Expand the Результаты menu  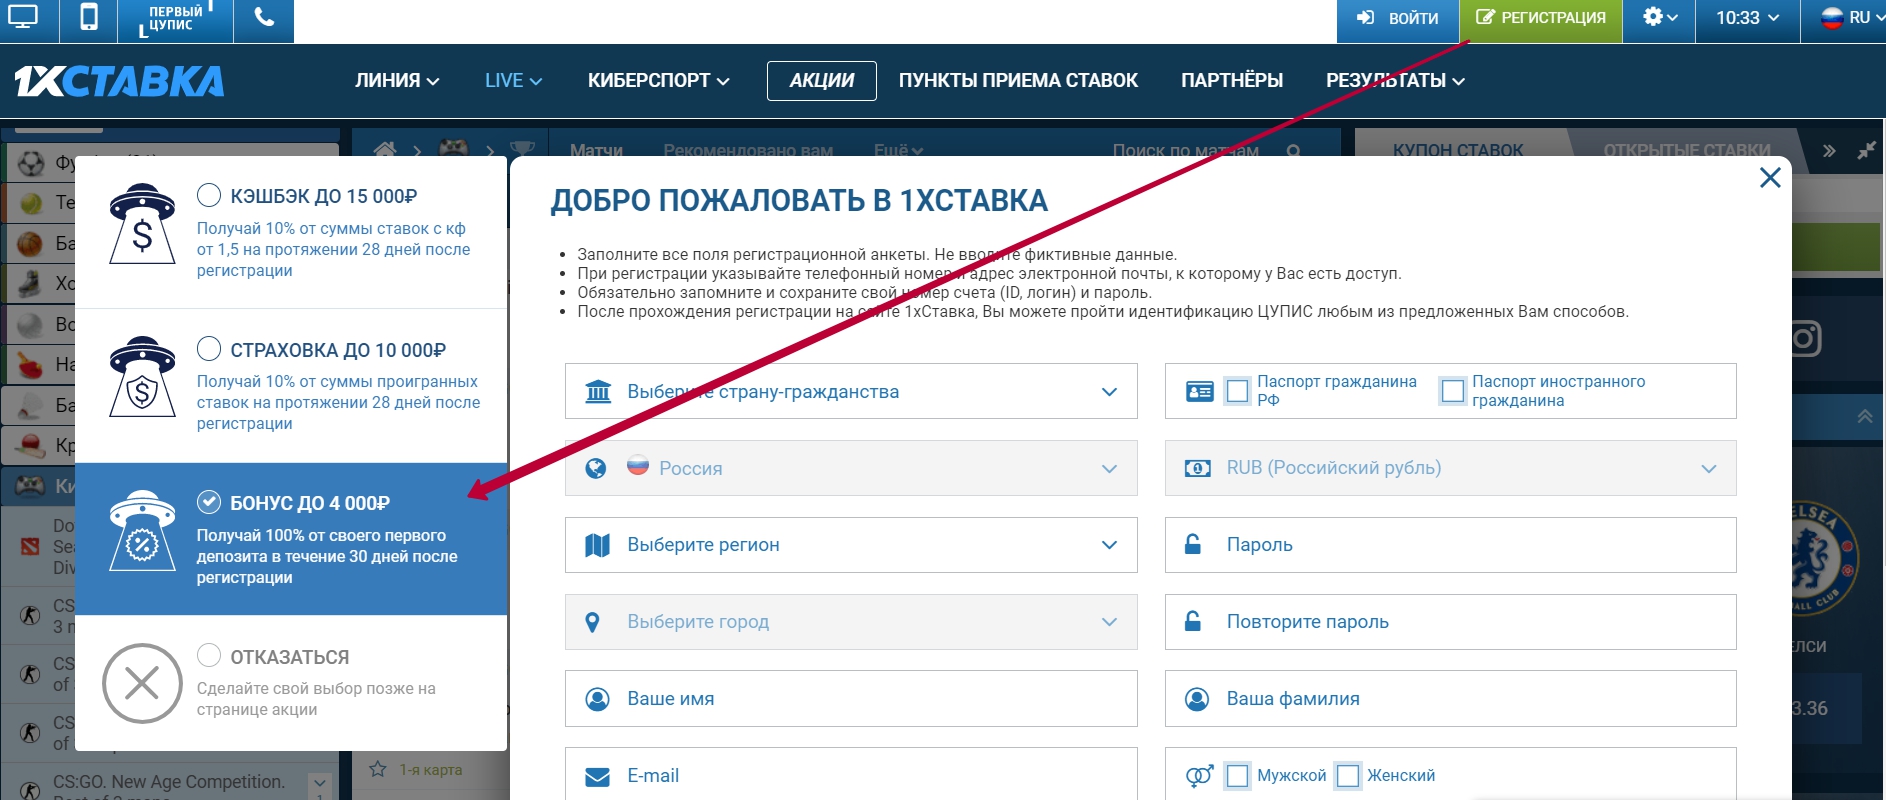click(1395, 81)
